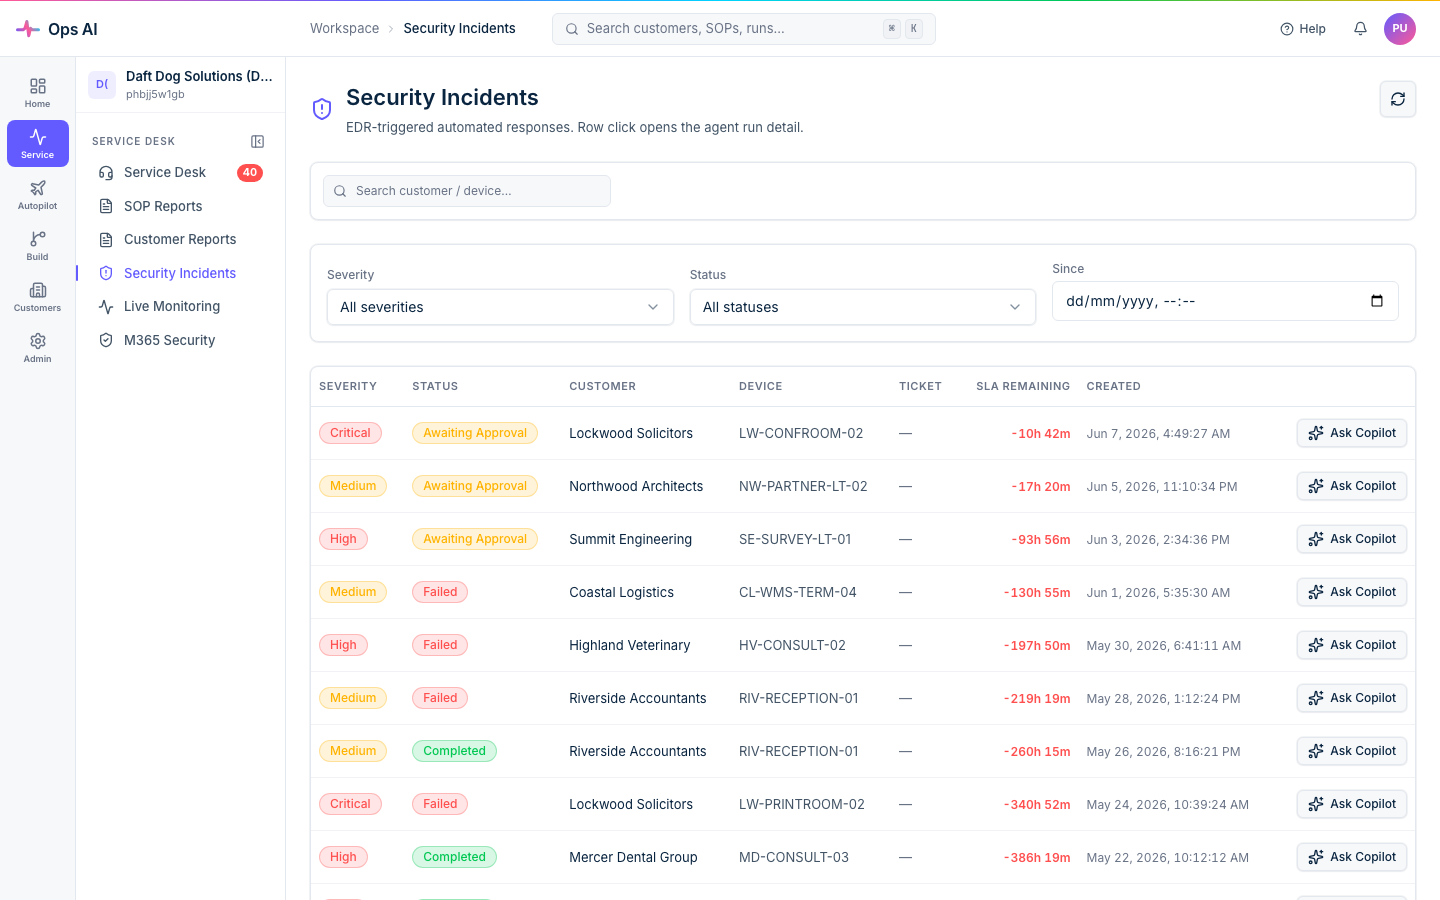The height and width of the screenshot is (900, 1440).
Task: Click Workspace breadcrumb
Action: pyautogui.click(x=344, y=29)
